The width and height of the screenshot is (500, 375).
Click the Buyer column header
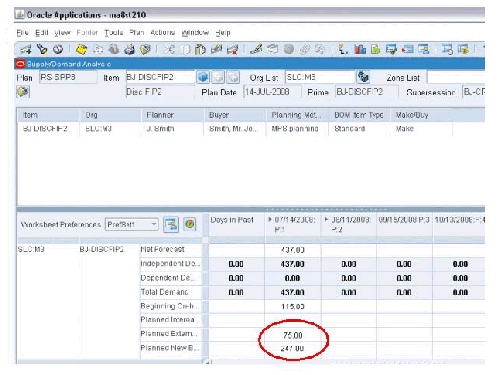point(235,115)
